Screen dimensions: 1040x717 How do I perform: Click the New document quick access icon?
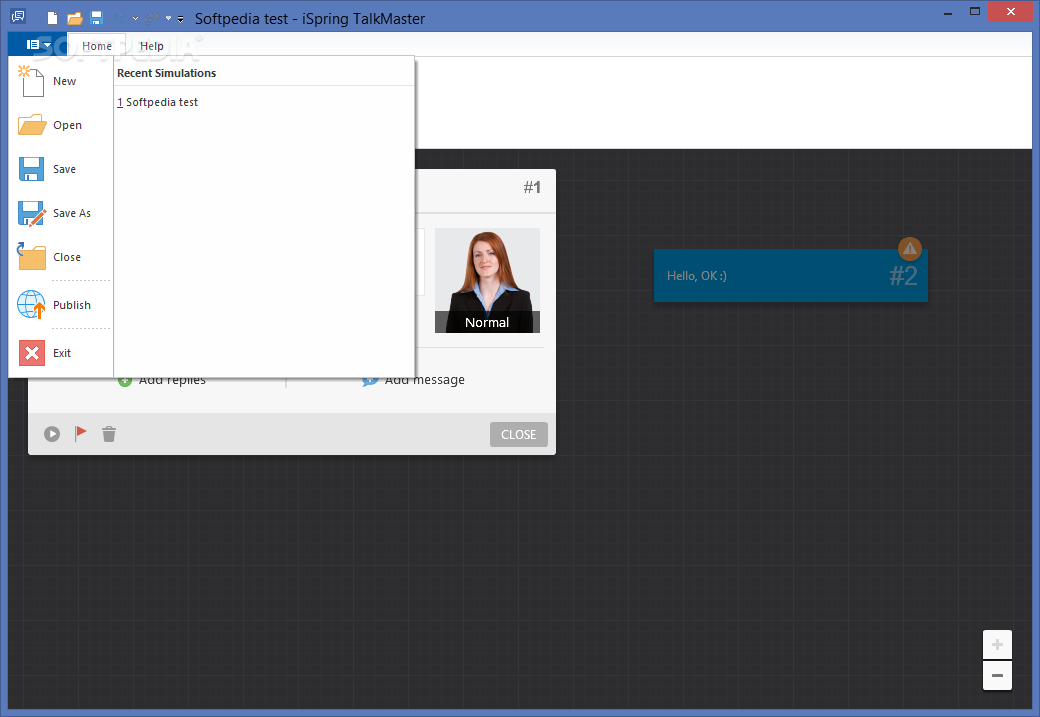52,18
